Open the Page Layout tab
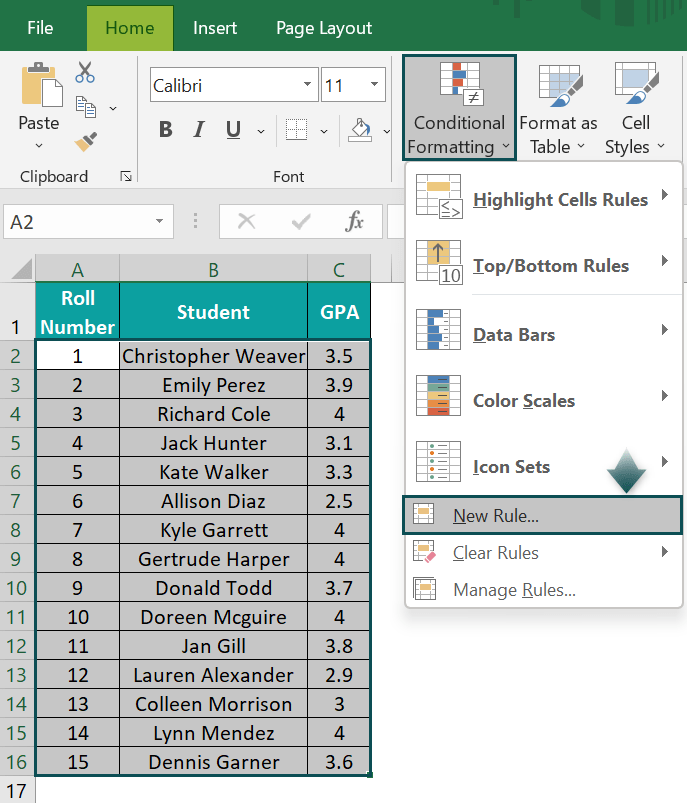 point(323,28)
